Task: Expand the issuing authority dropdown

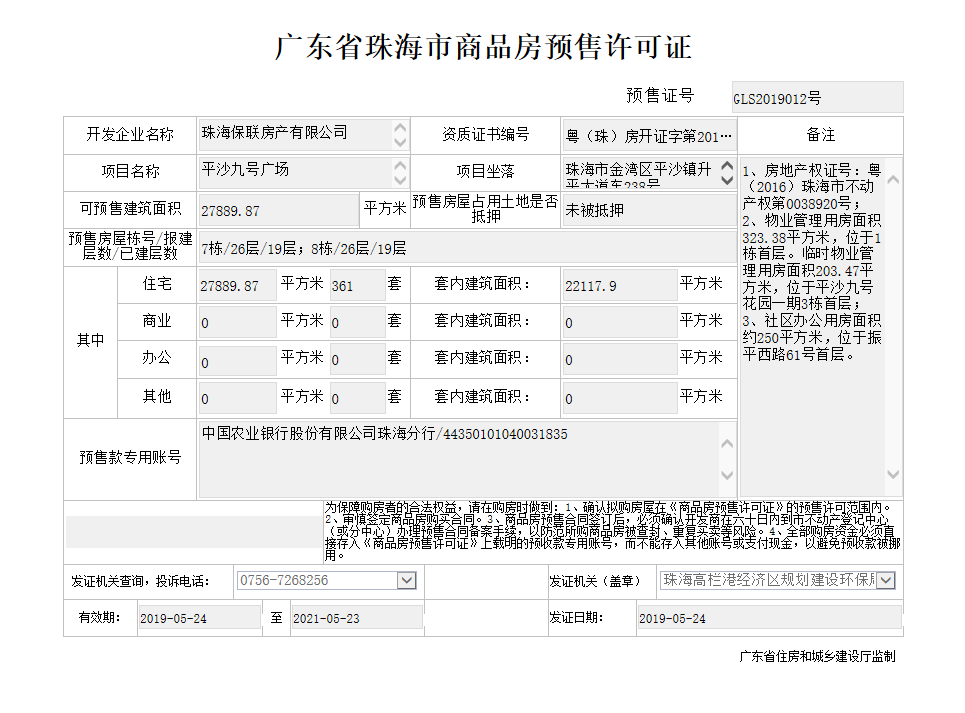Action: 885,580
